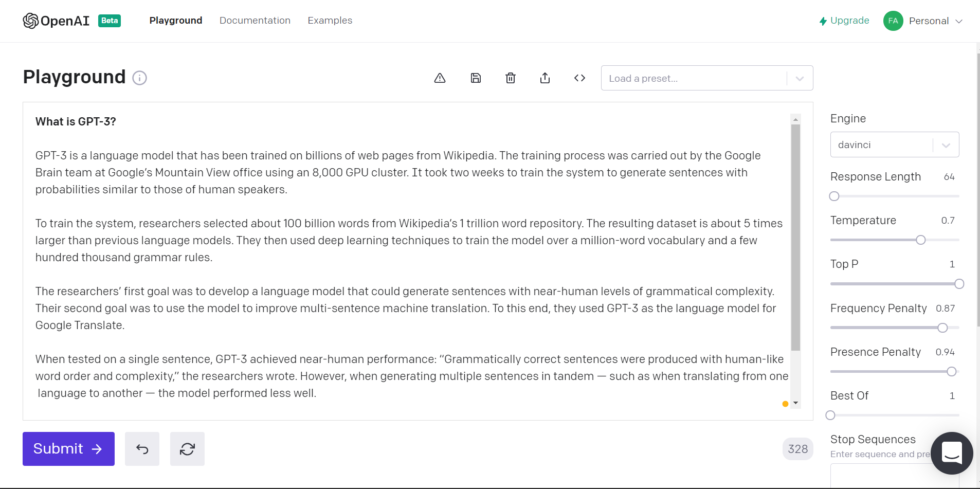Click the 'What is GPT-3?' prompt text
Viewport: 980px width, 489px height.
pos(76,121)
